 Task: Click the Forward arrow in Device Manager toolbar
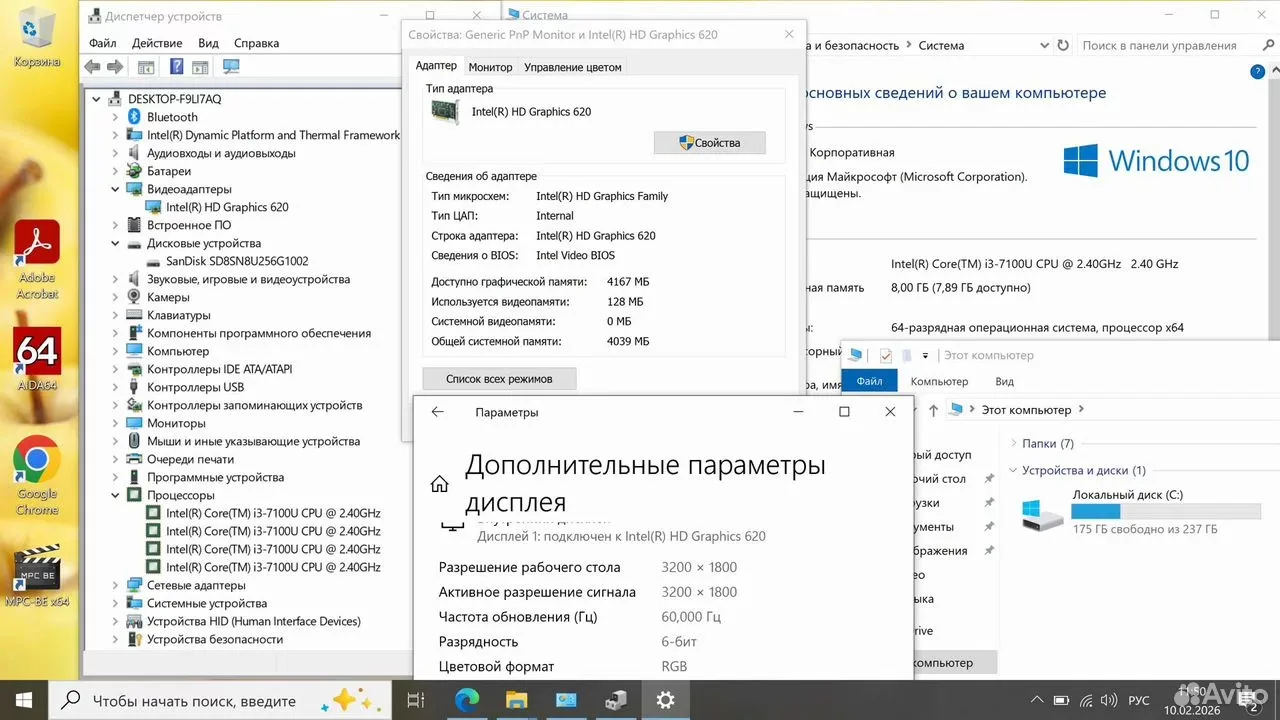[x=115, y=67]
